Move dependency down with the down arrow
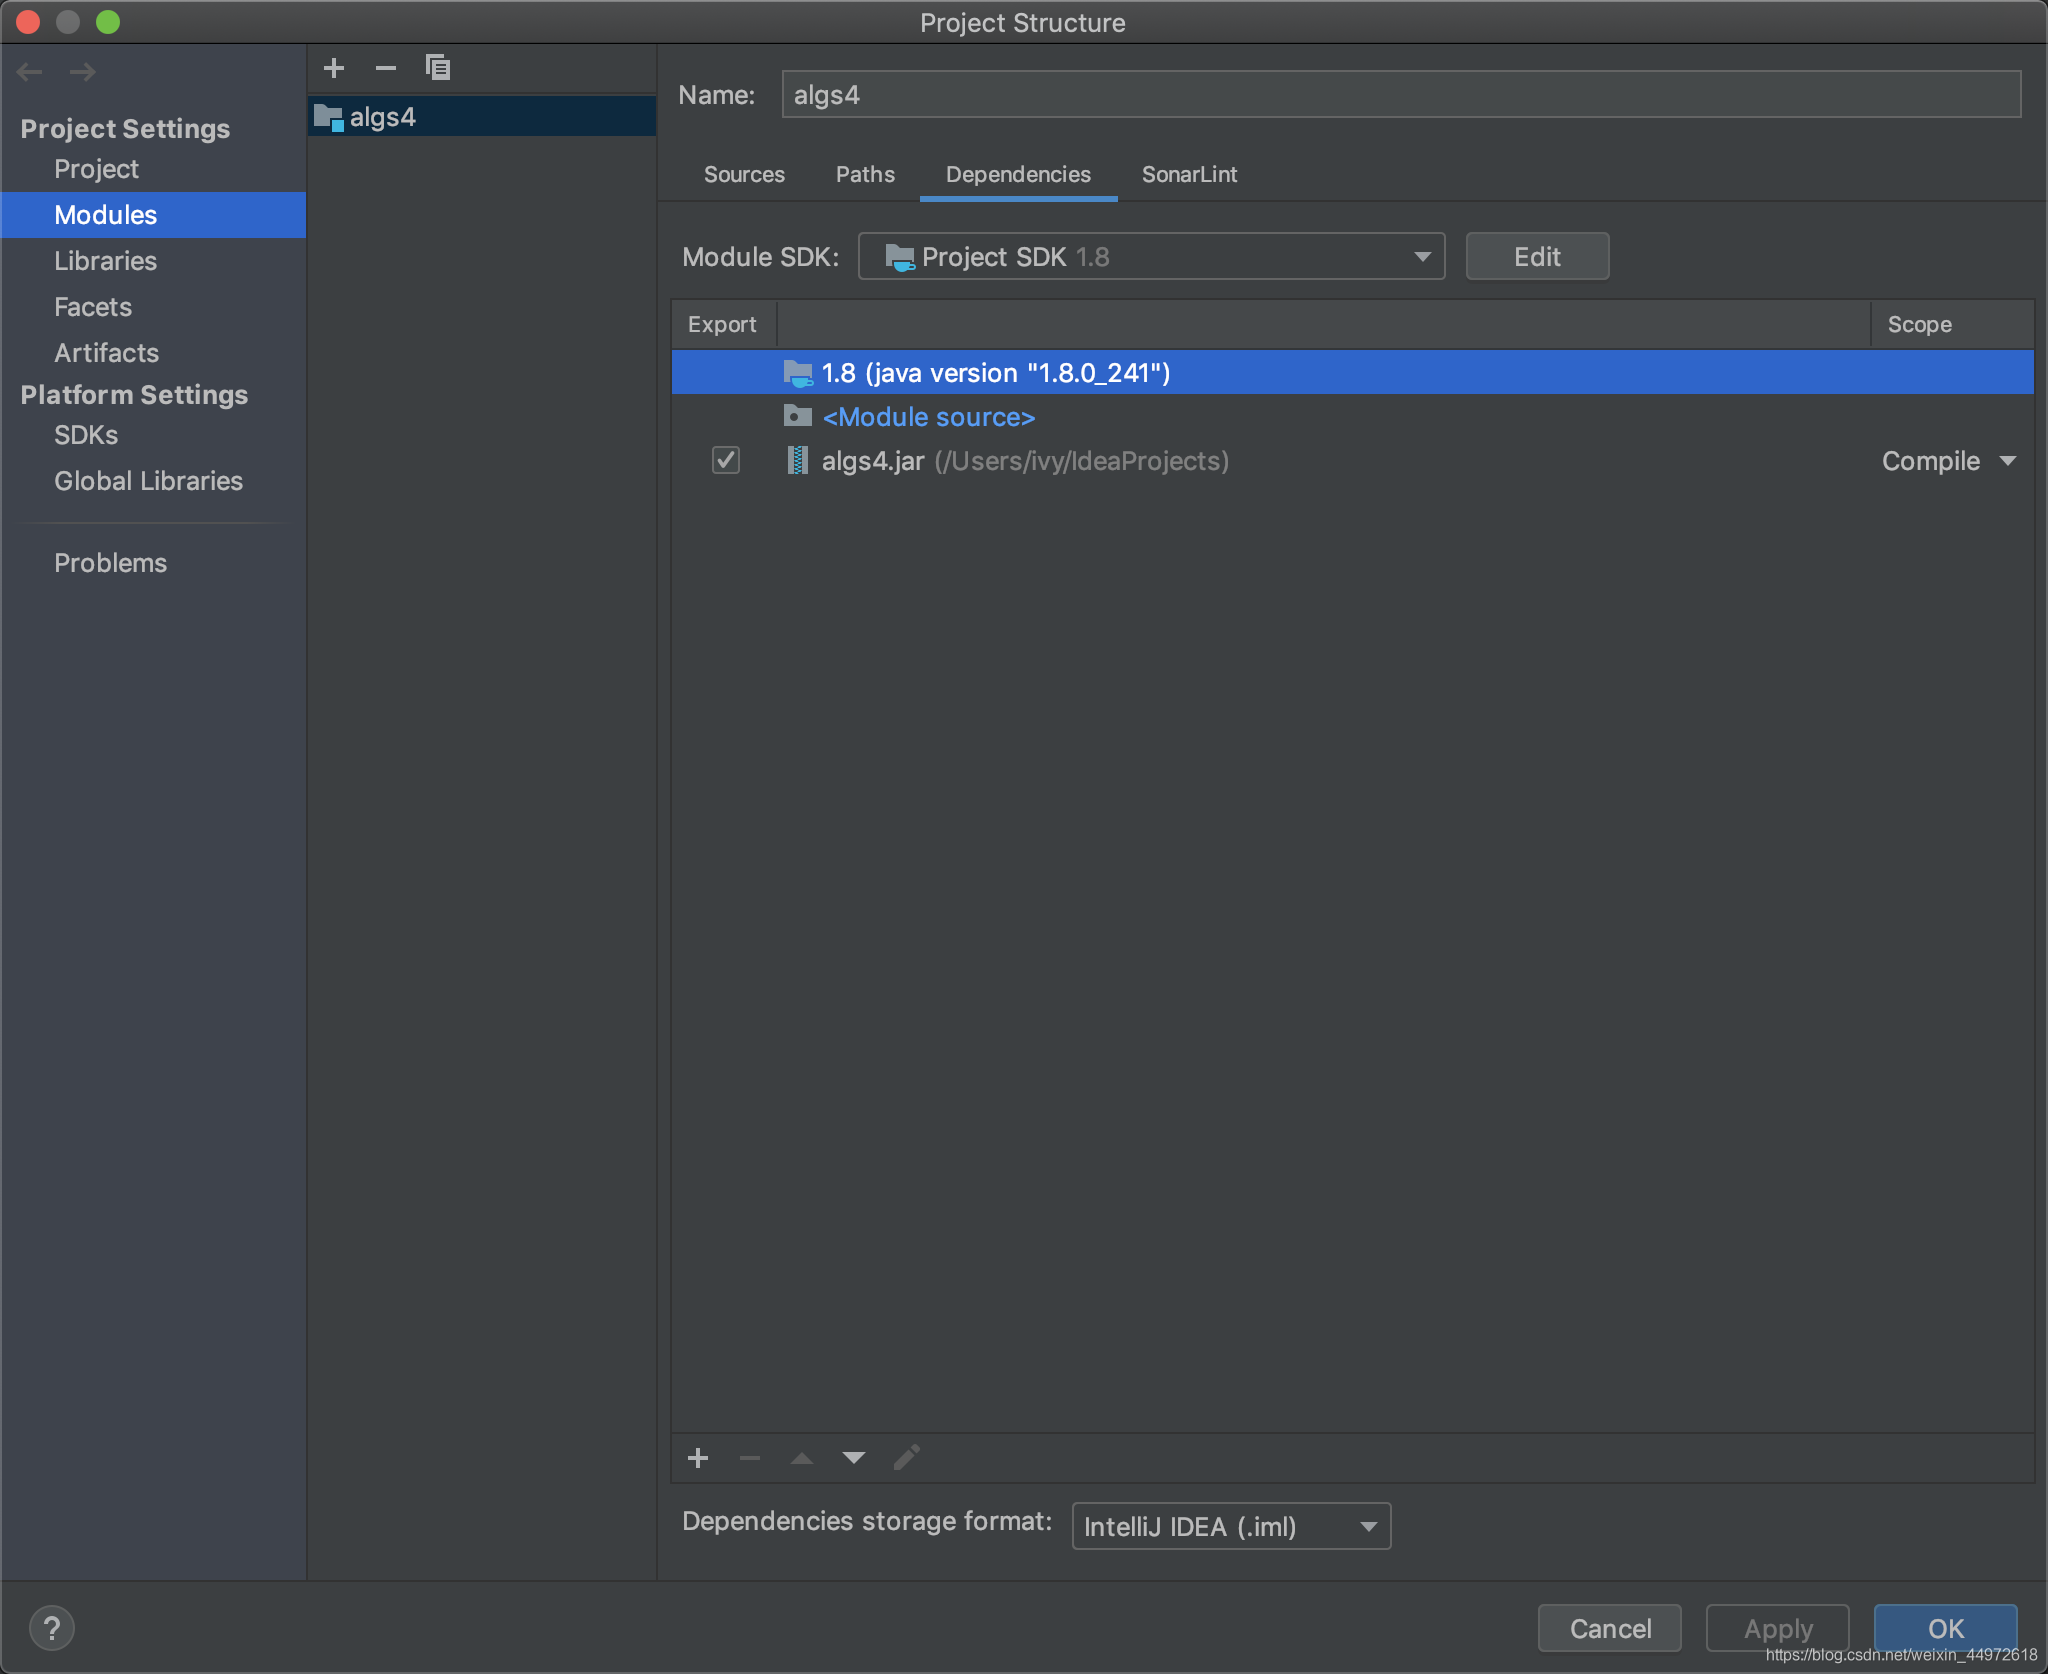Image resolution: width=2048 pixels, height=1674 pixels. [854, 1458]
